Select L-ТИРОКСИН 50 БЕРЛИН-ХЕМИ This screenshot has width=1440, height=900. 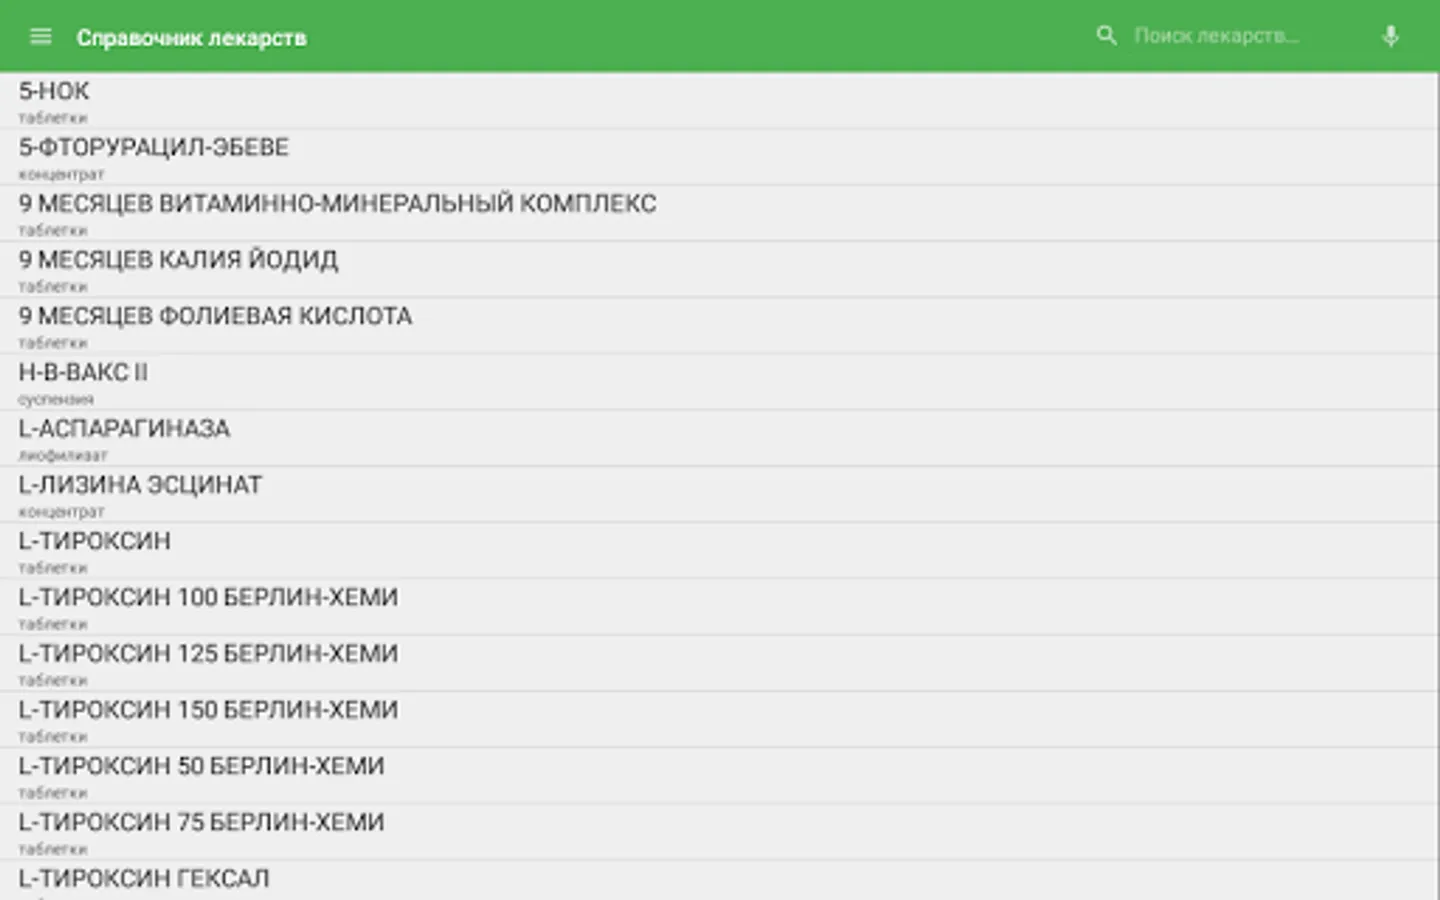coord(720,775)
